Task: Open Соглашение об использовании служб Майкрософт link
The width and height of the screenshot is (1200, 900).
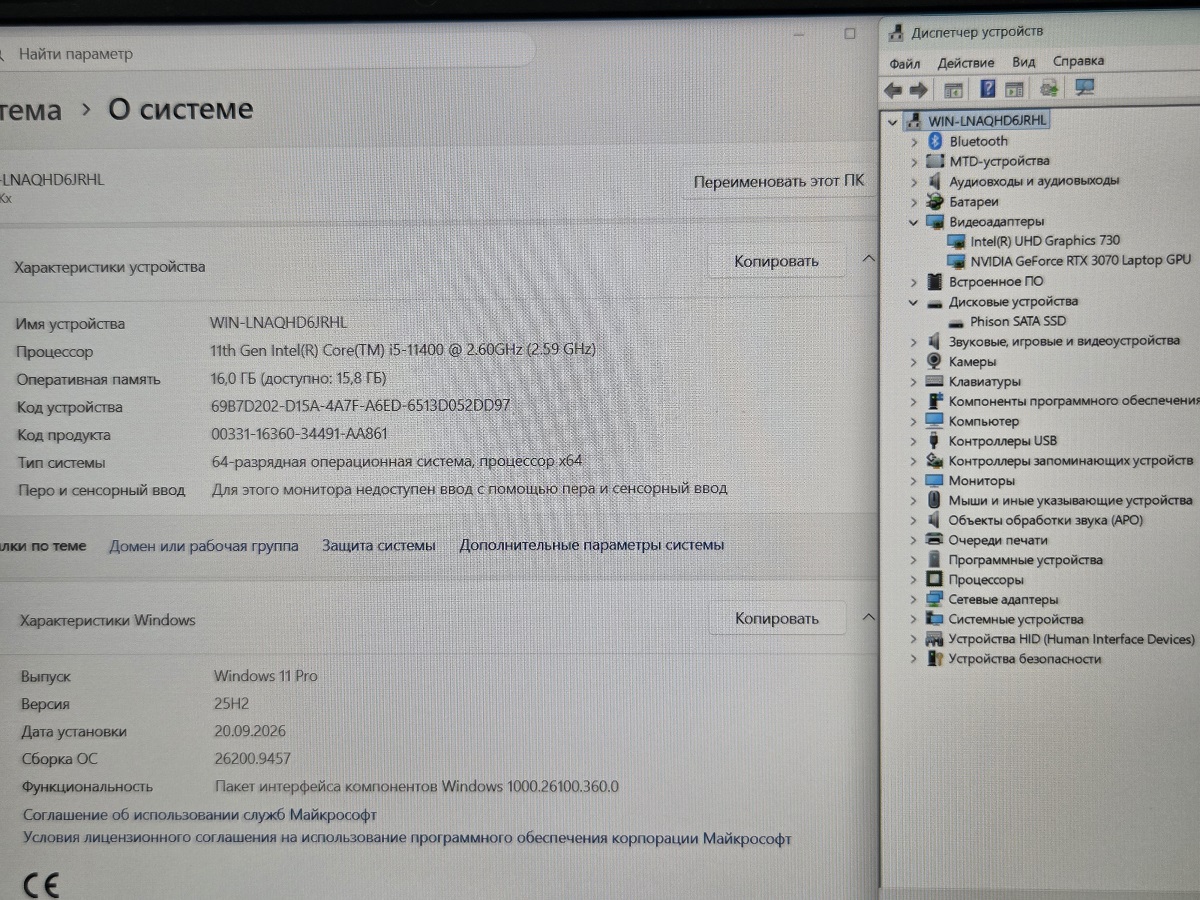Action: (x=200, y=815)
